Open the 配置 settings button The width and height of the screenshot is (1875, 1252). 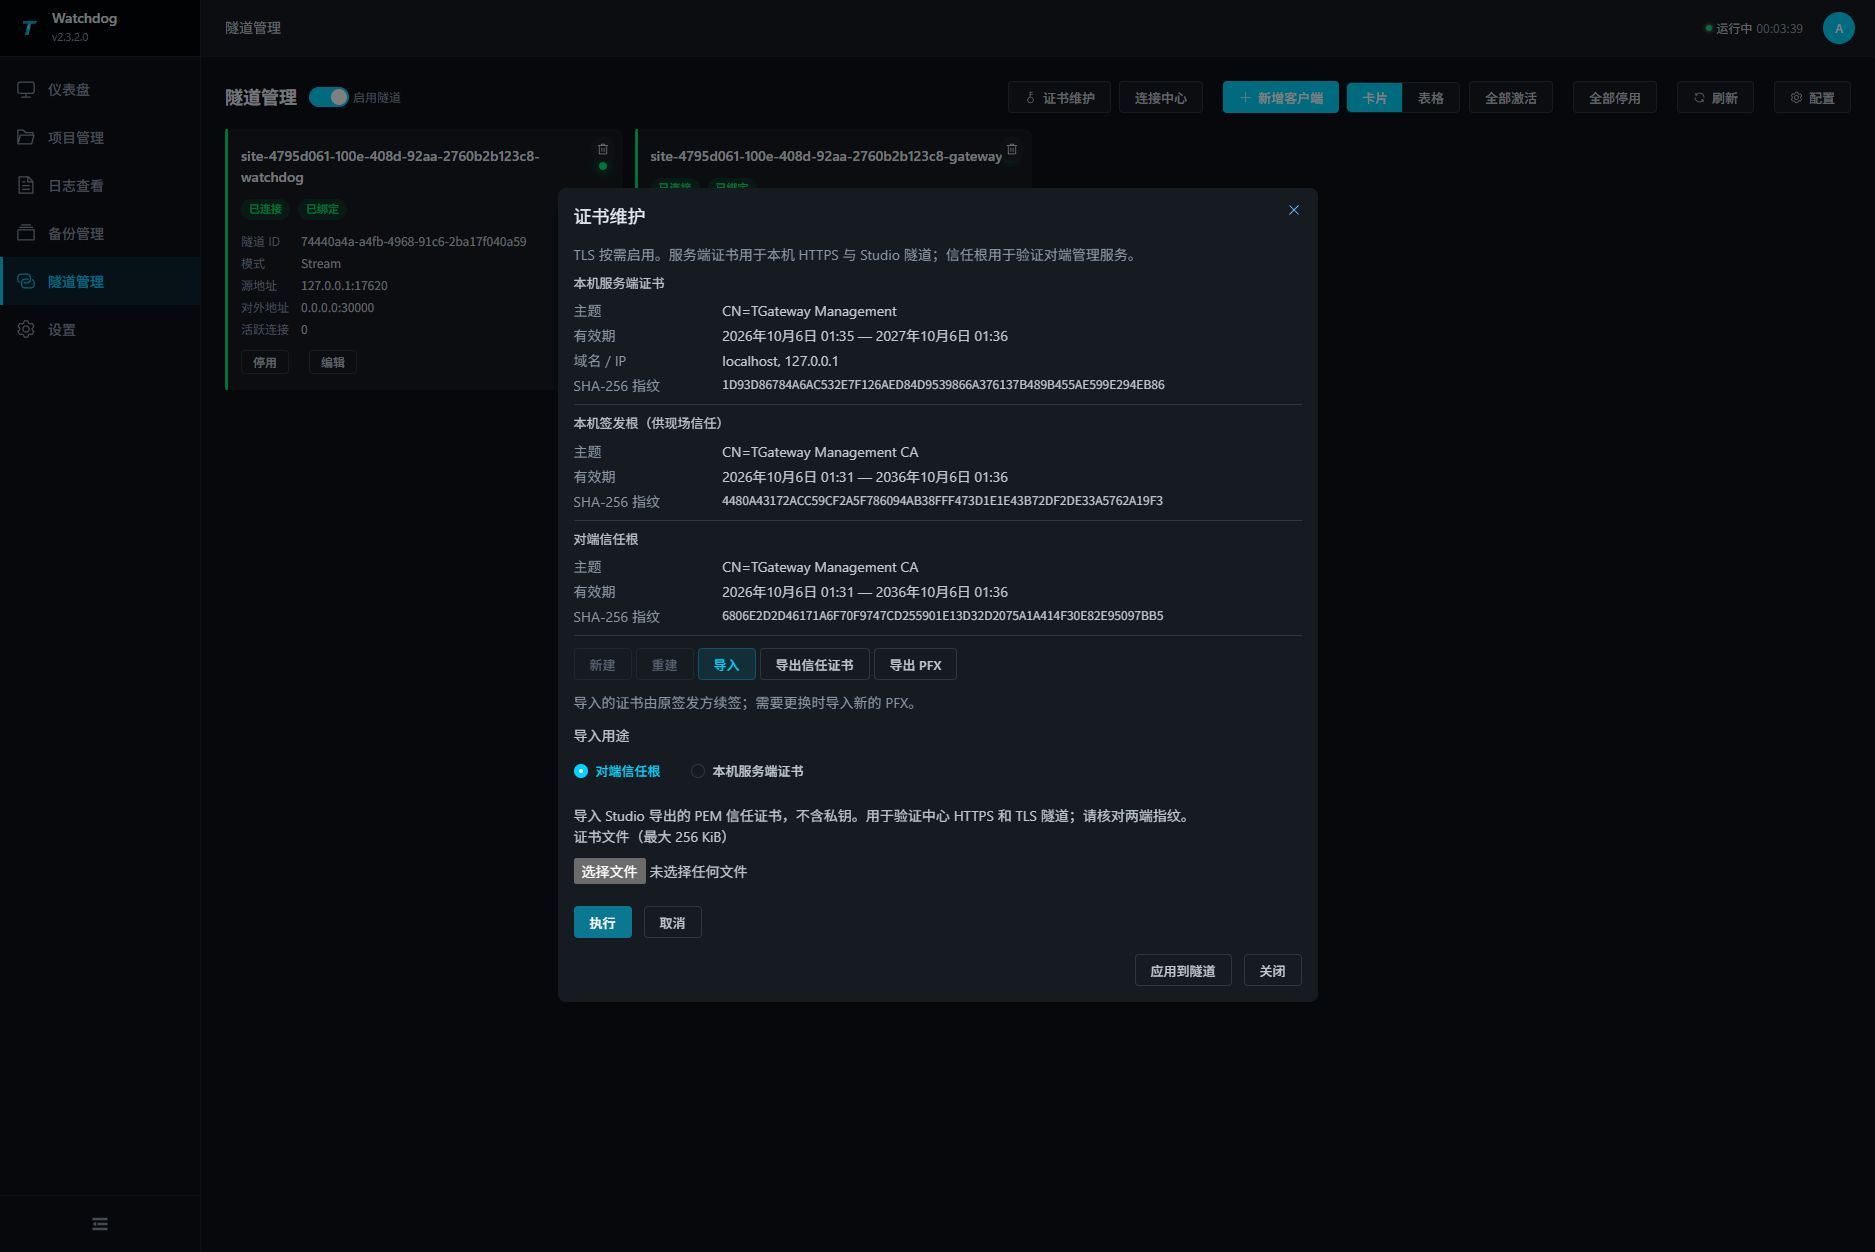(x=1813, y=98)
